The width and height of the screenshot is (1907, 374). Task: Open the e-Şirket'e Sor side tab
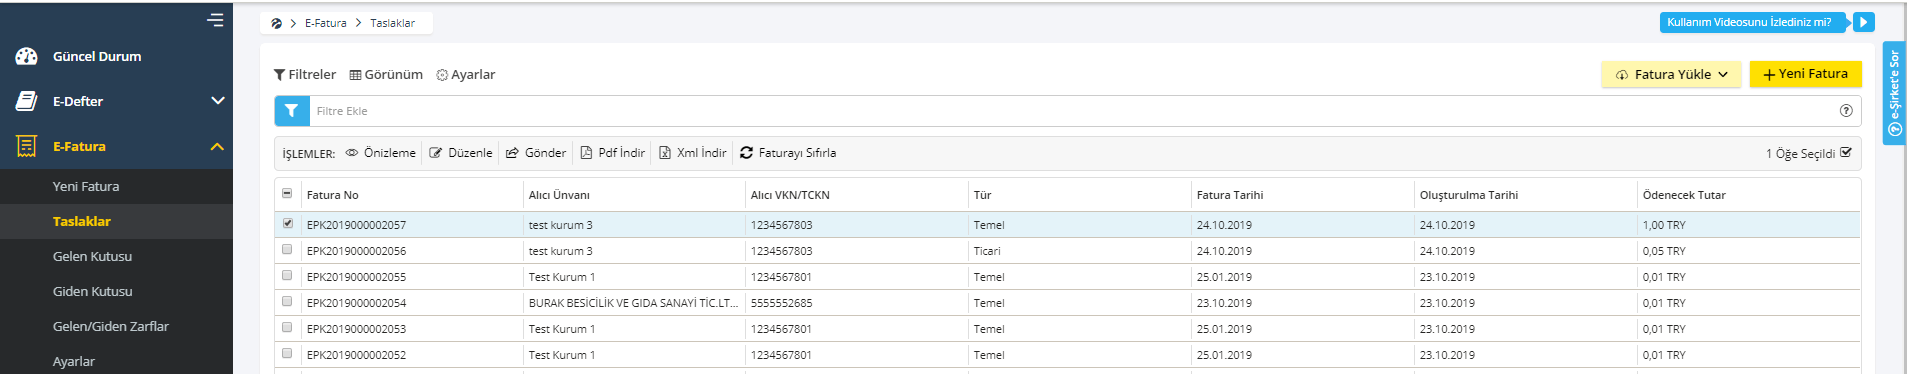click(x=1894, y=93)
